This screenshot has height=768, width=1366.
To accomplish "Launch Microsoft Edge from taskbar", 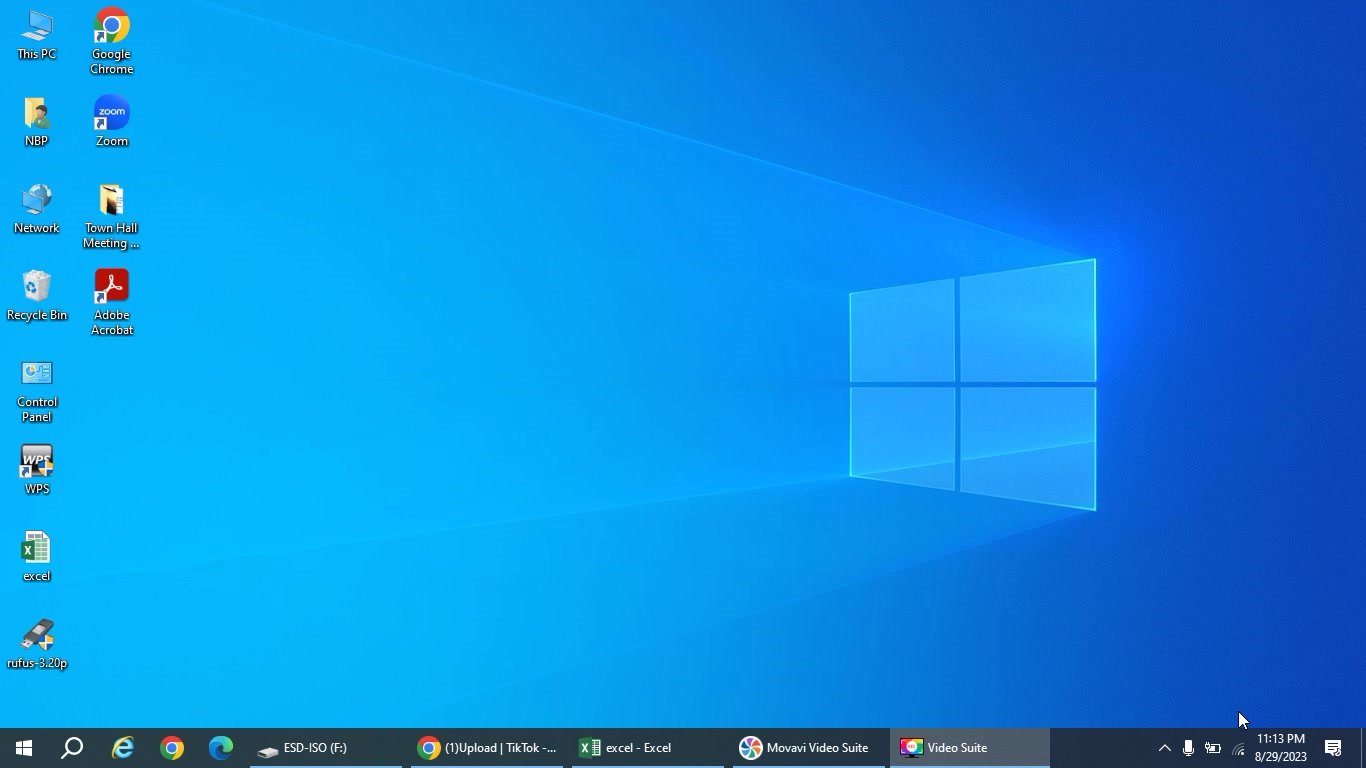I will pyautogui.click(x=220, y=748).
